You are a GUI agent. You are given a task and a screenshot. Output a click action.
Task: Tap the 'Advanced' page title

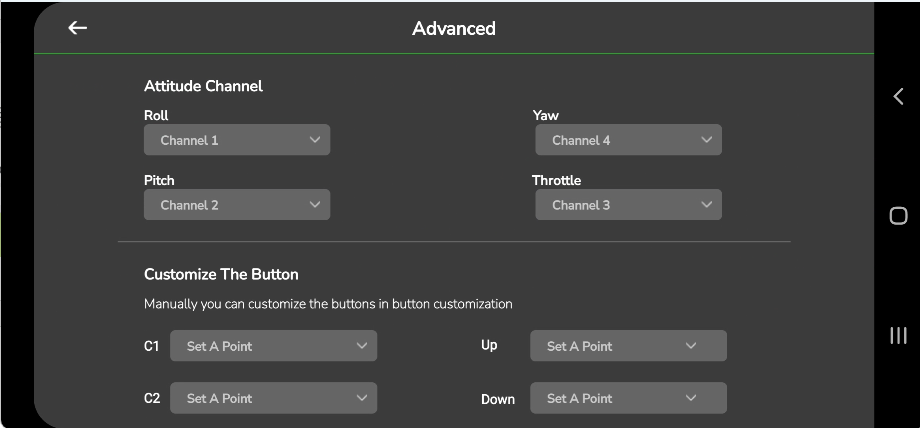pyautogui.click(x=453, y=28)
